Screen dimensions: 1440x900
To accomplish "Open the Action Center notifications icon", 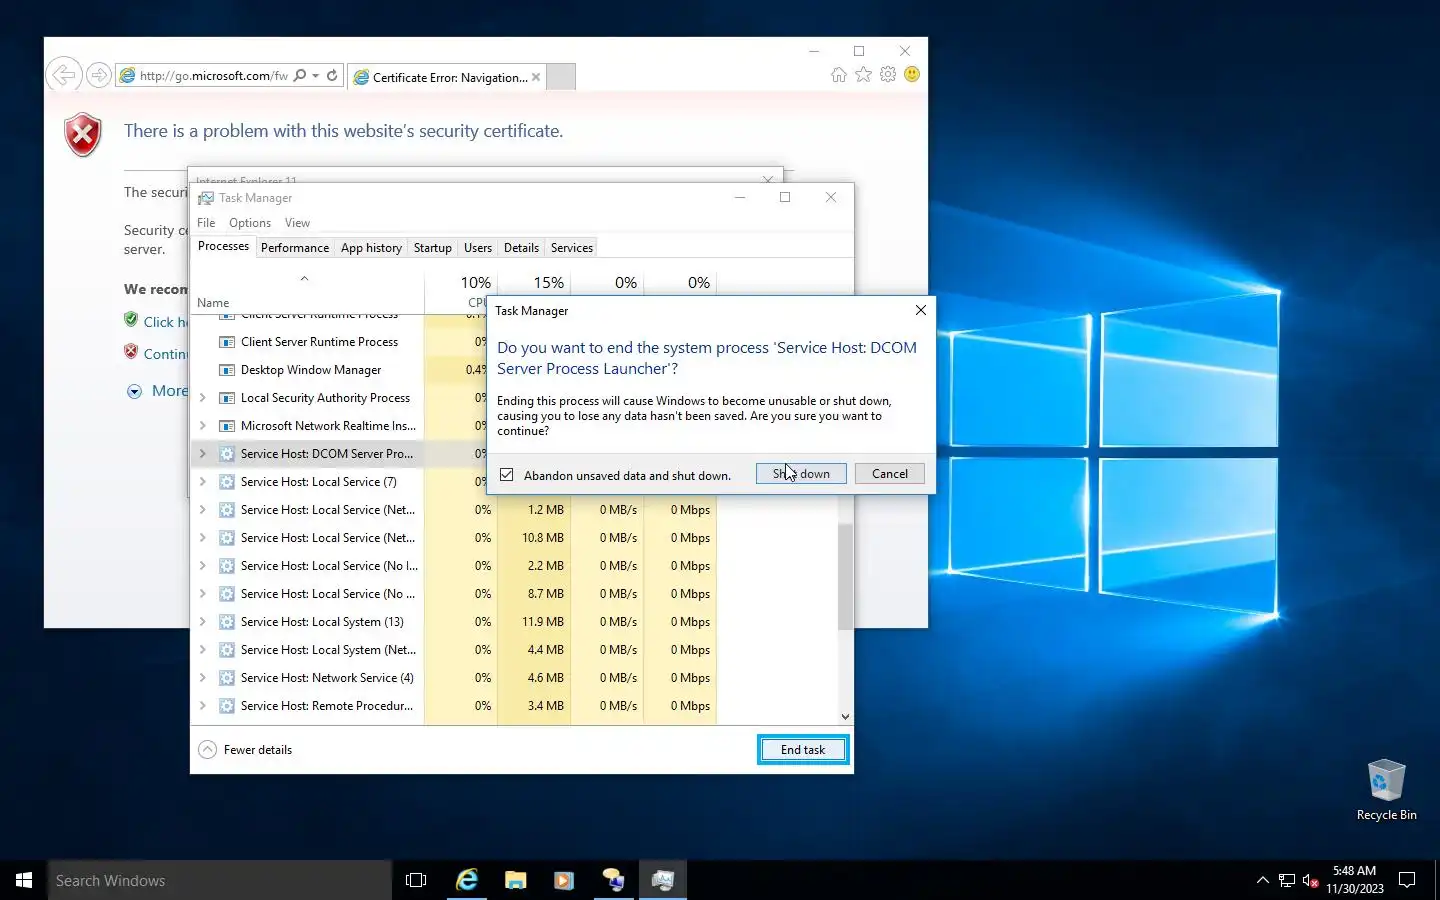I will [1407, 880].
